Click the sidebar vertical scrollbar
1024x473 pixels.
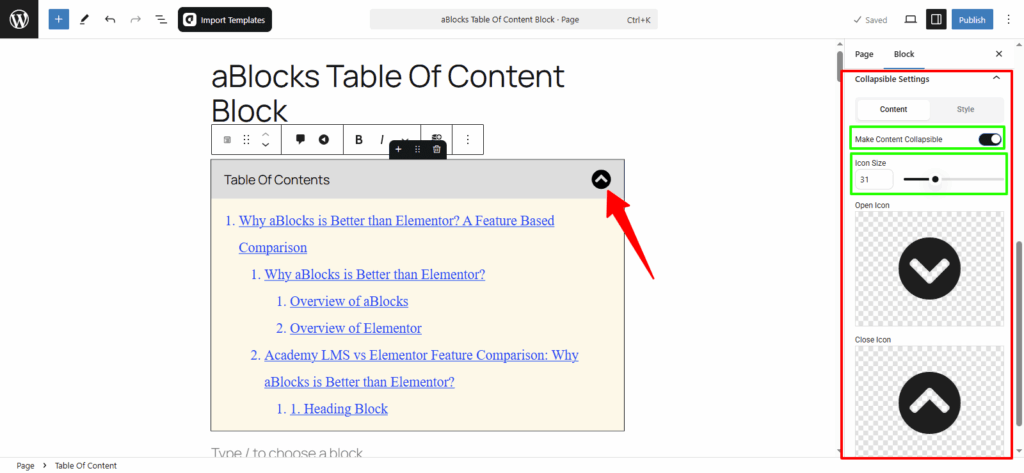click(1019, 332)
